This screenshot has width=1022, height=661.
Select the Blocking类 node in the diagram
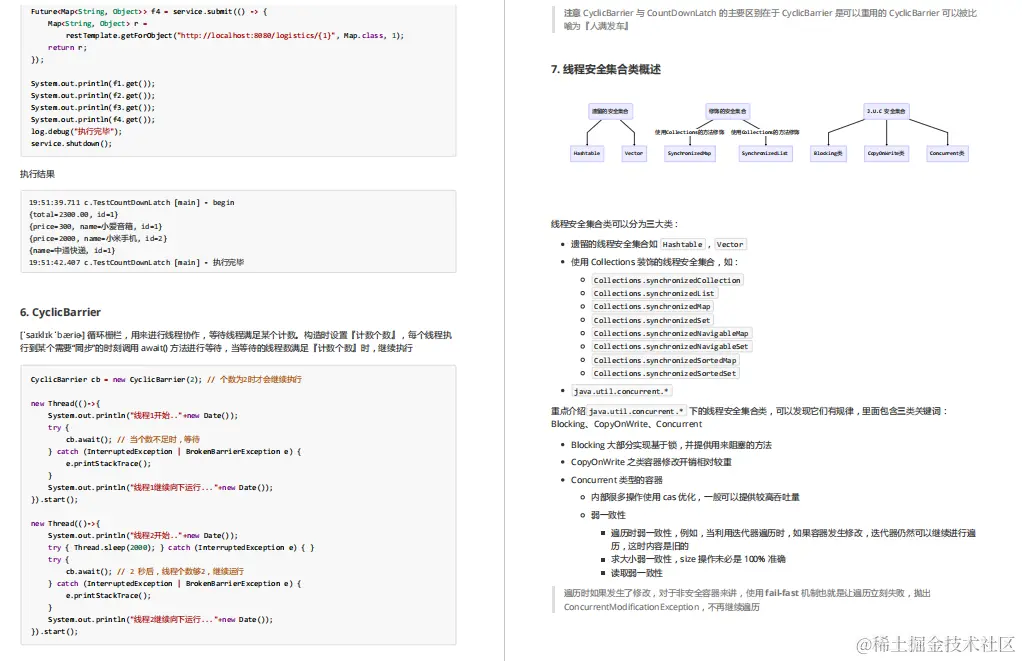(827, 153)
